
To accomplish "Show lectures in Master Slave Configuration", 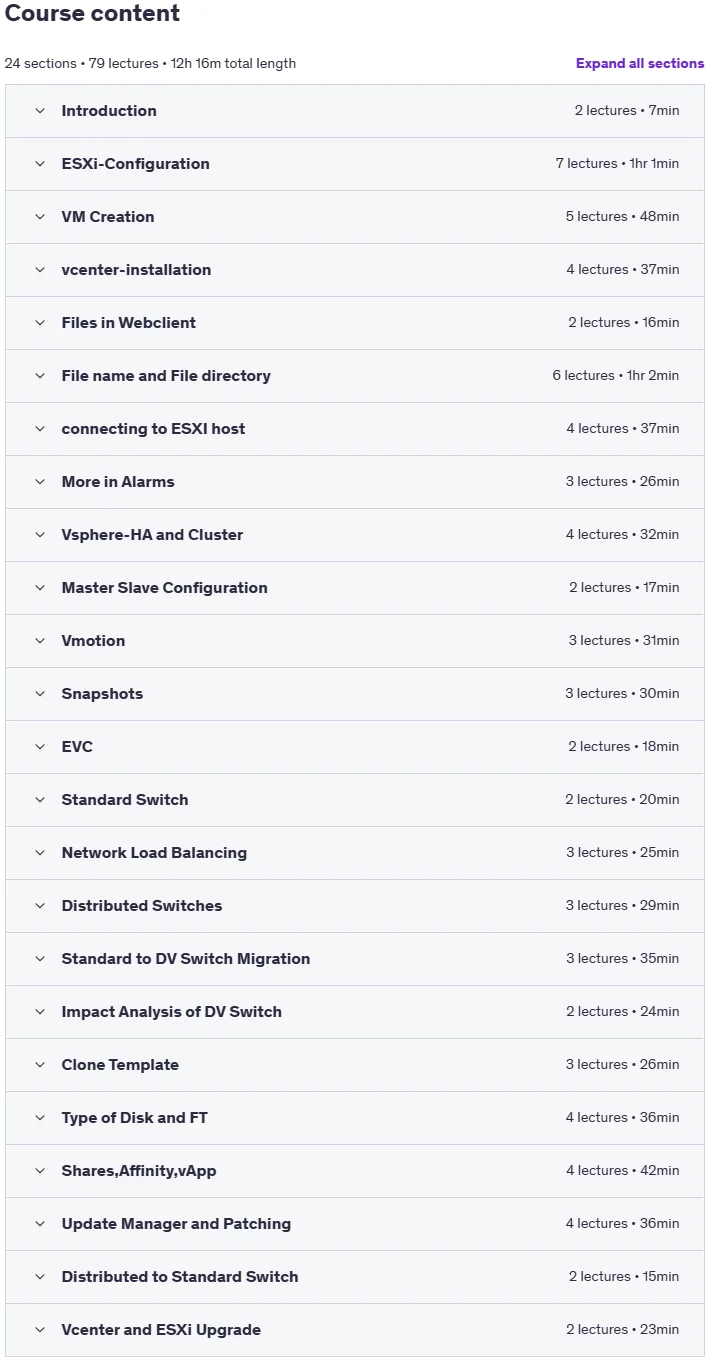I will pyautogui.click(x=355, y=588).
